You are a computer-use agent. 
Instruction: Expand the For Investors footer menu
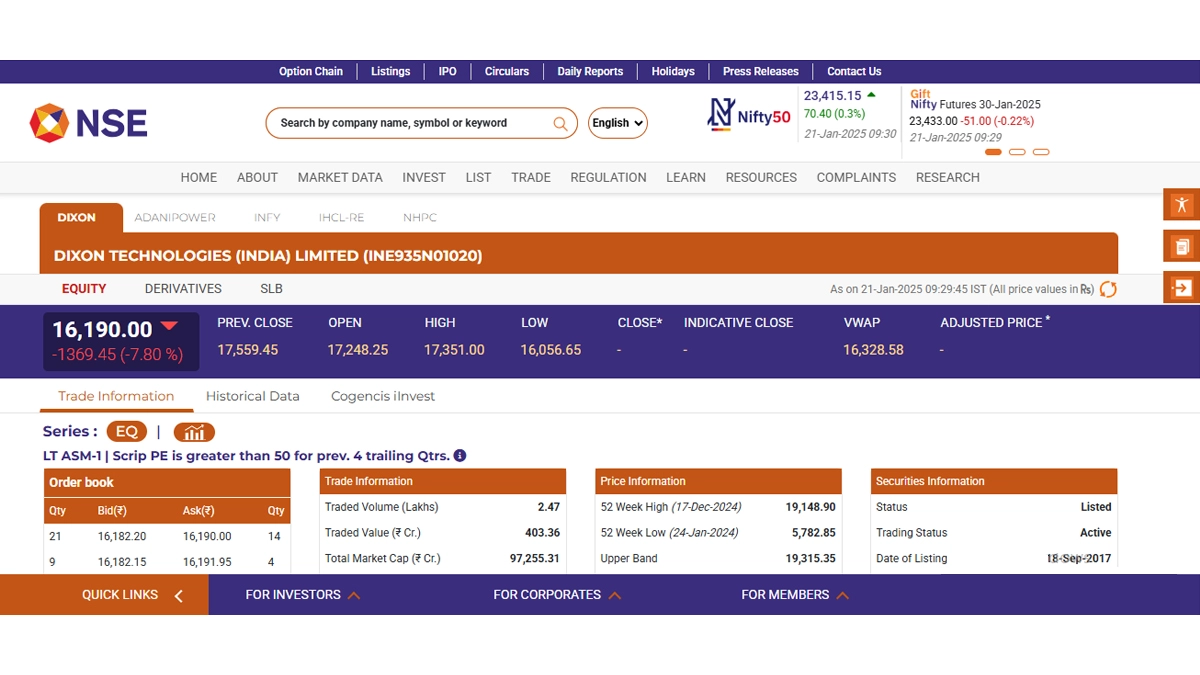302,595
